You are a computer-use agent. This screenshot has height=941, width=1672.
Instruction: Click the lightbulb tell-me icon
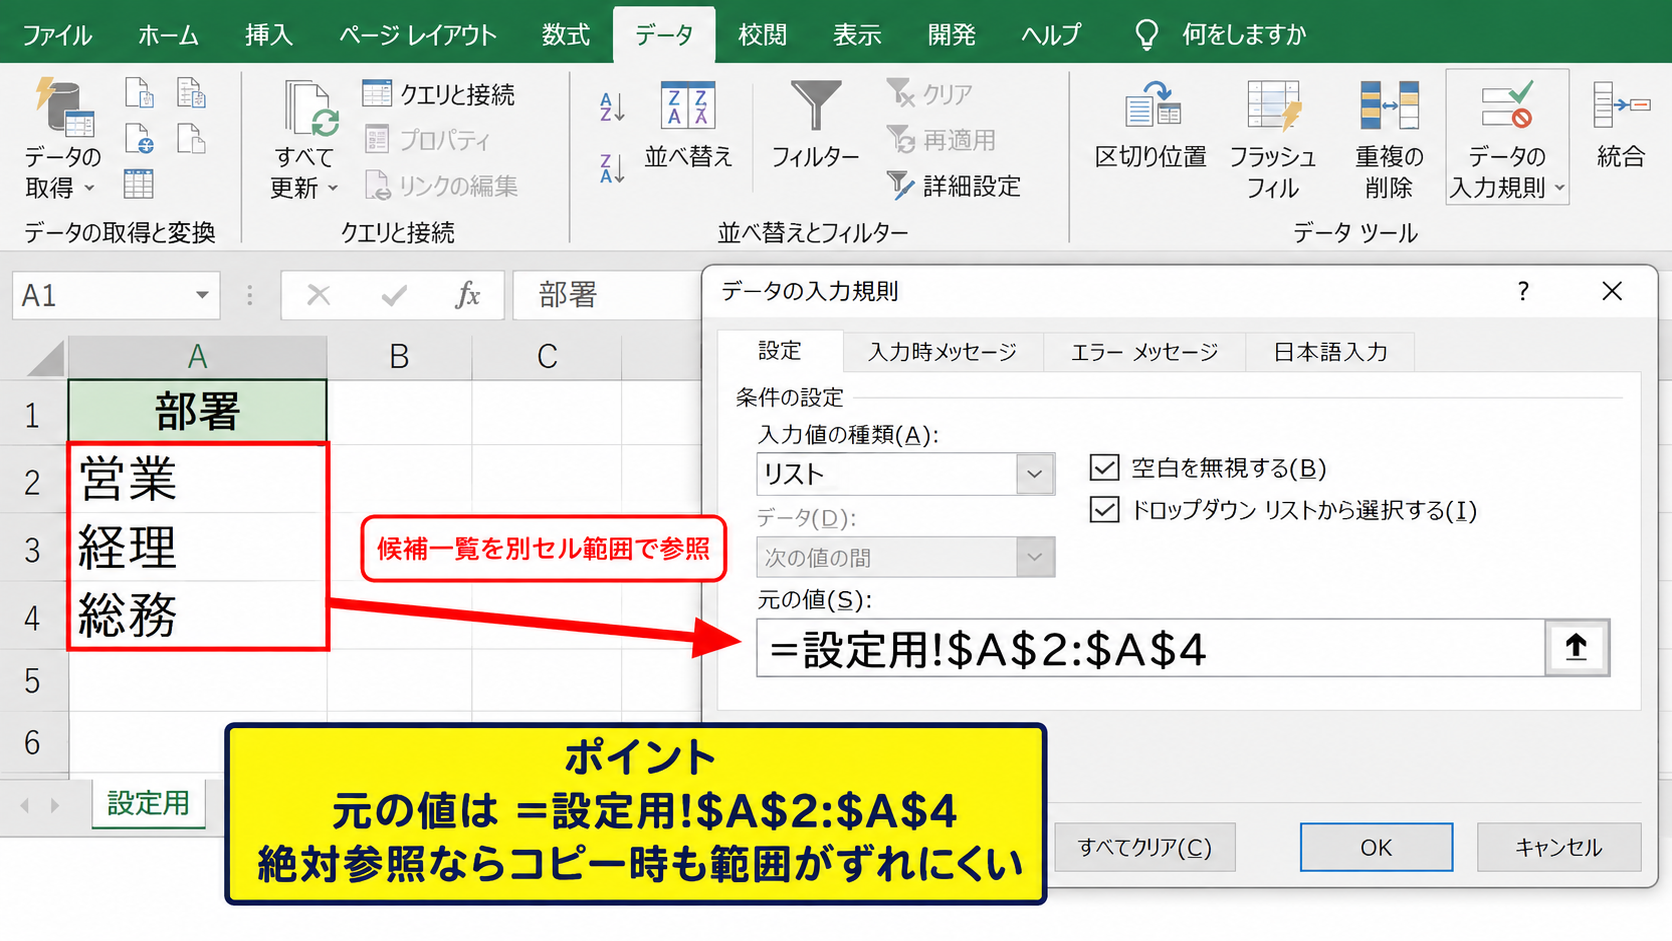click(1147, 35)
